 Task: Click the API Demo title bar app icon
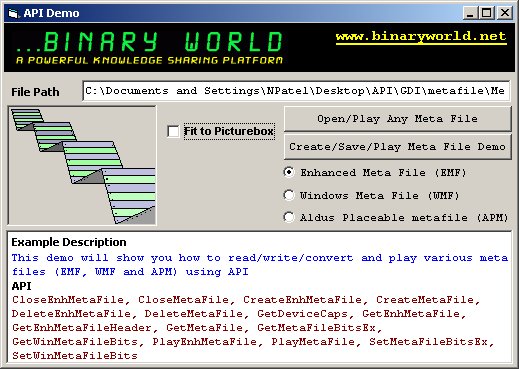[13, 13]
